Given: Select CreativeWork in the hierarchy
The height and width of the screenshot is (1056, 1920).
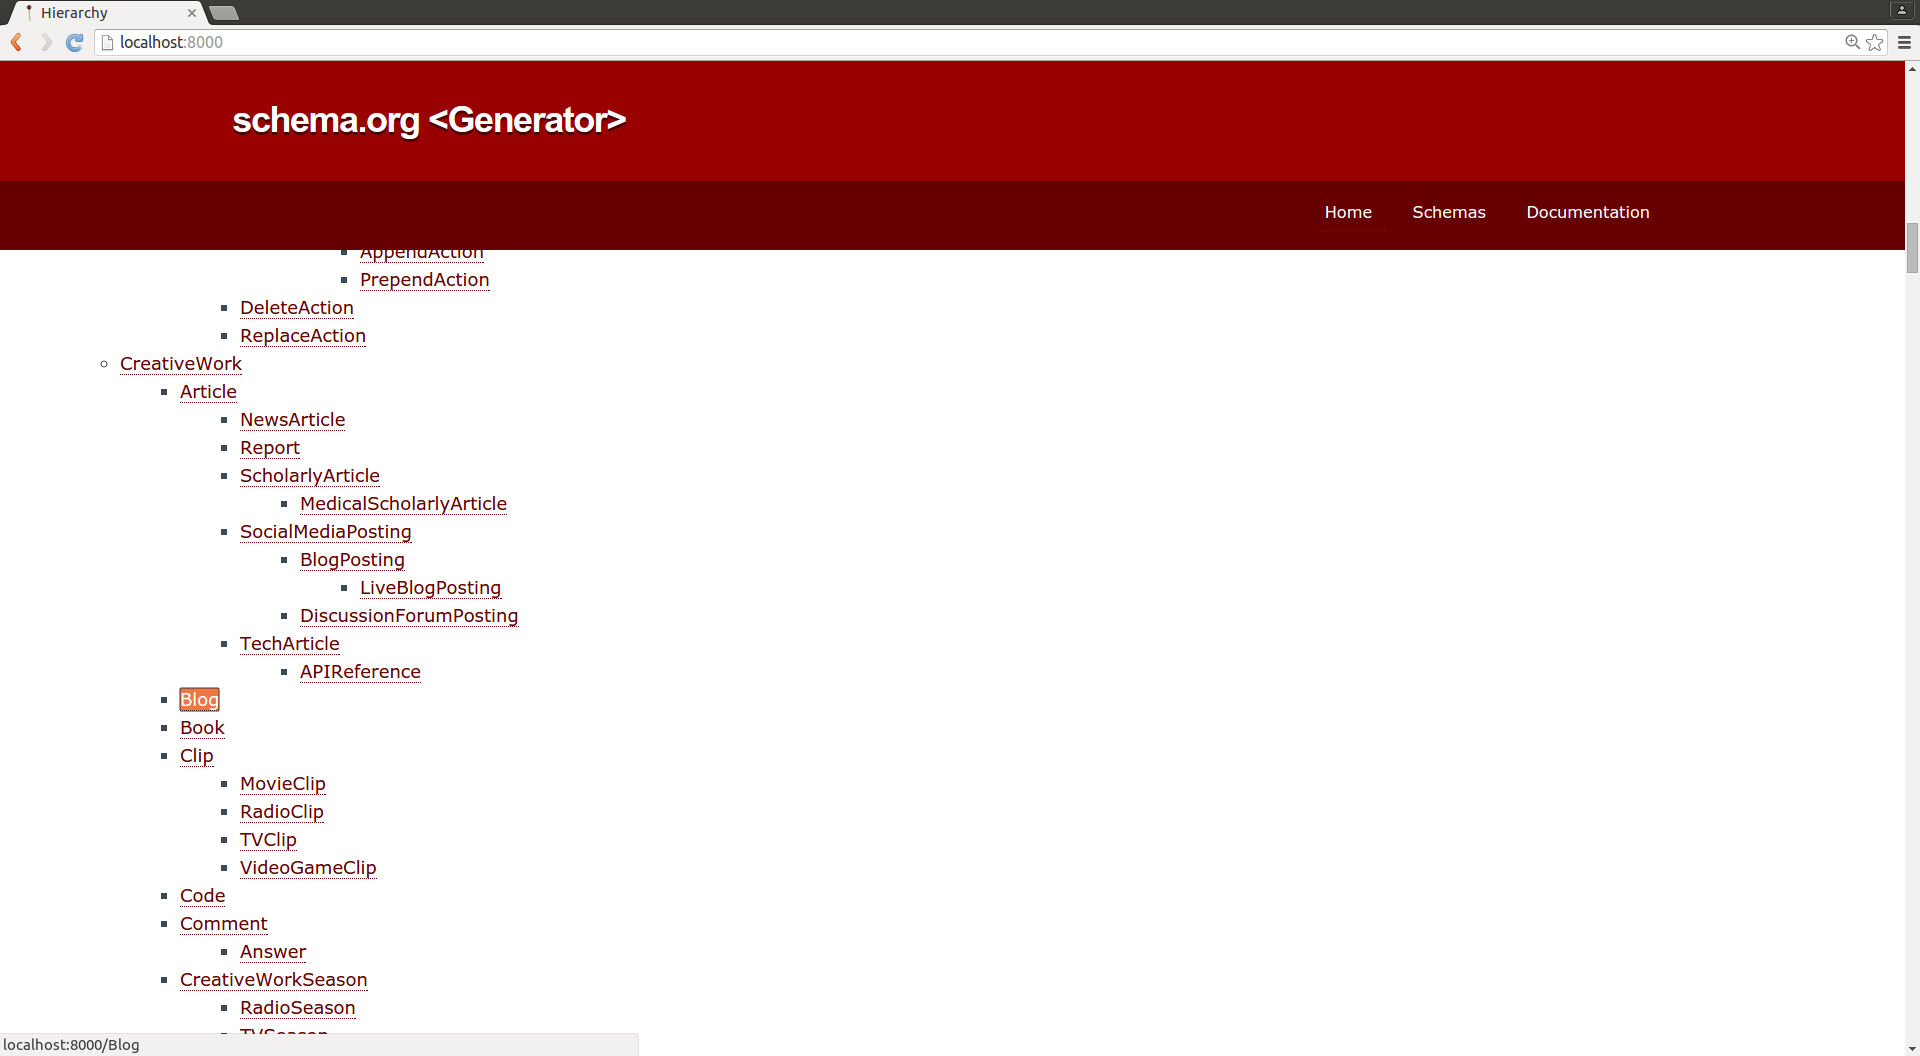Looking at the screenshot, I should click(x=181, y=364).
